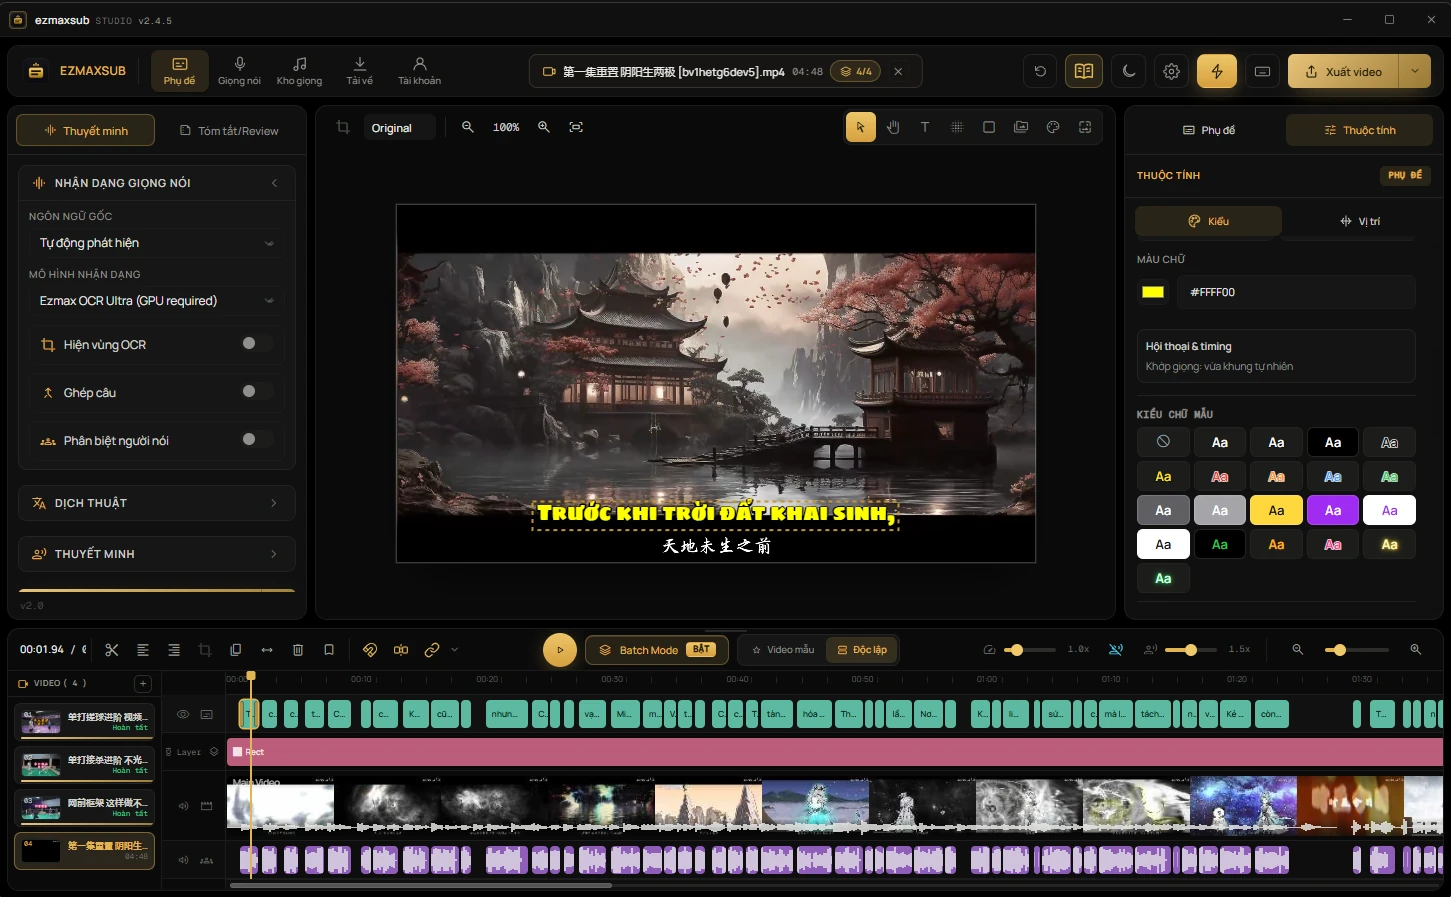Screen dimensions: 1451x897
Task: Click the trash delete icon in timeline
Action: (x=298, y=650)
